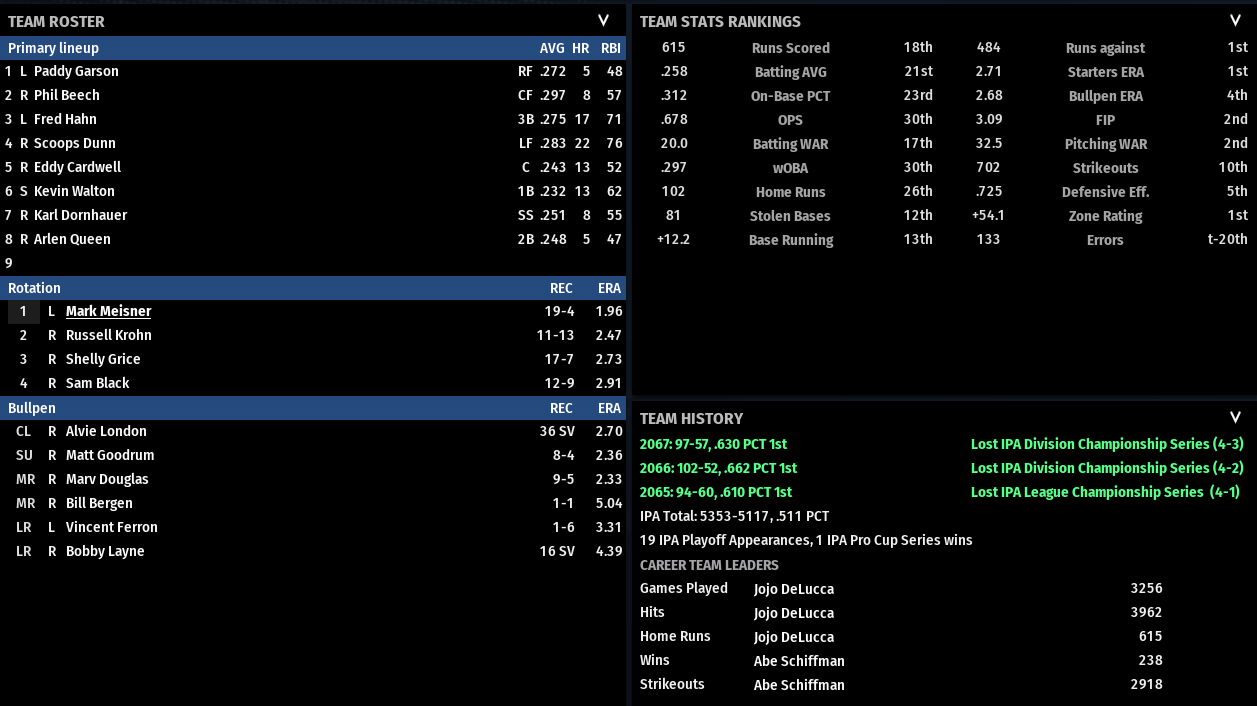Open the Team History panel dropdown
The height and width of the screenshot is (706, 1257).
click(x=1235, y=418)
